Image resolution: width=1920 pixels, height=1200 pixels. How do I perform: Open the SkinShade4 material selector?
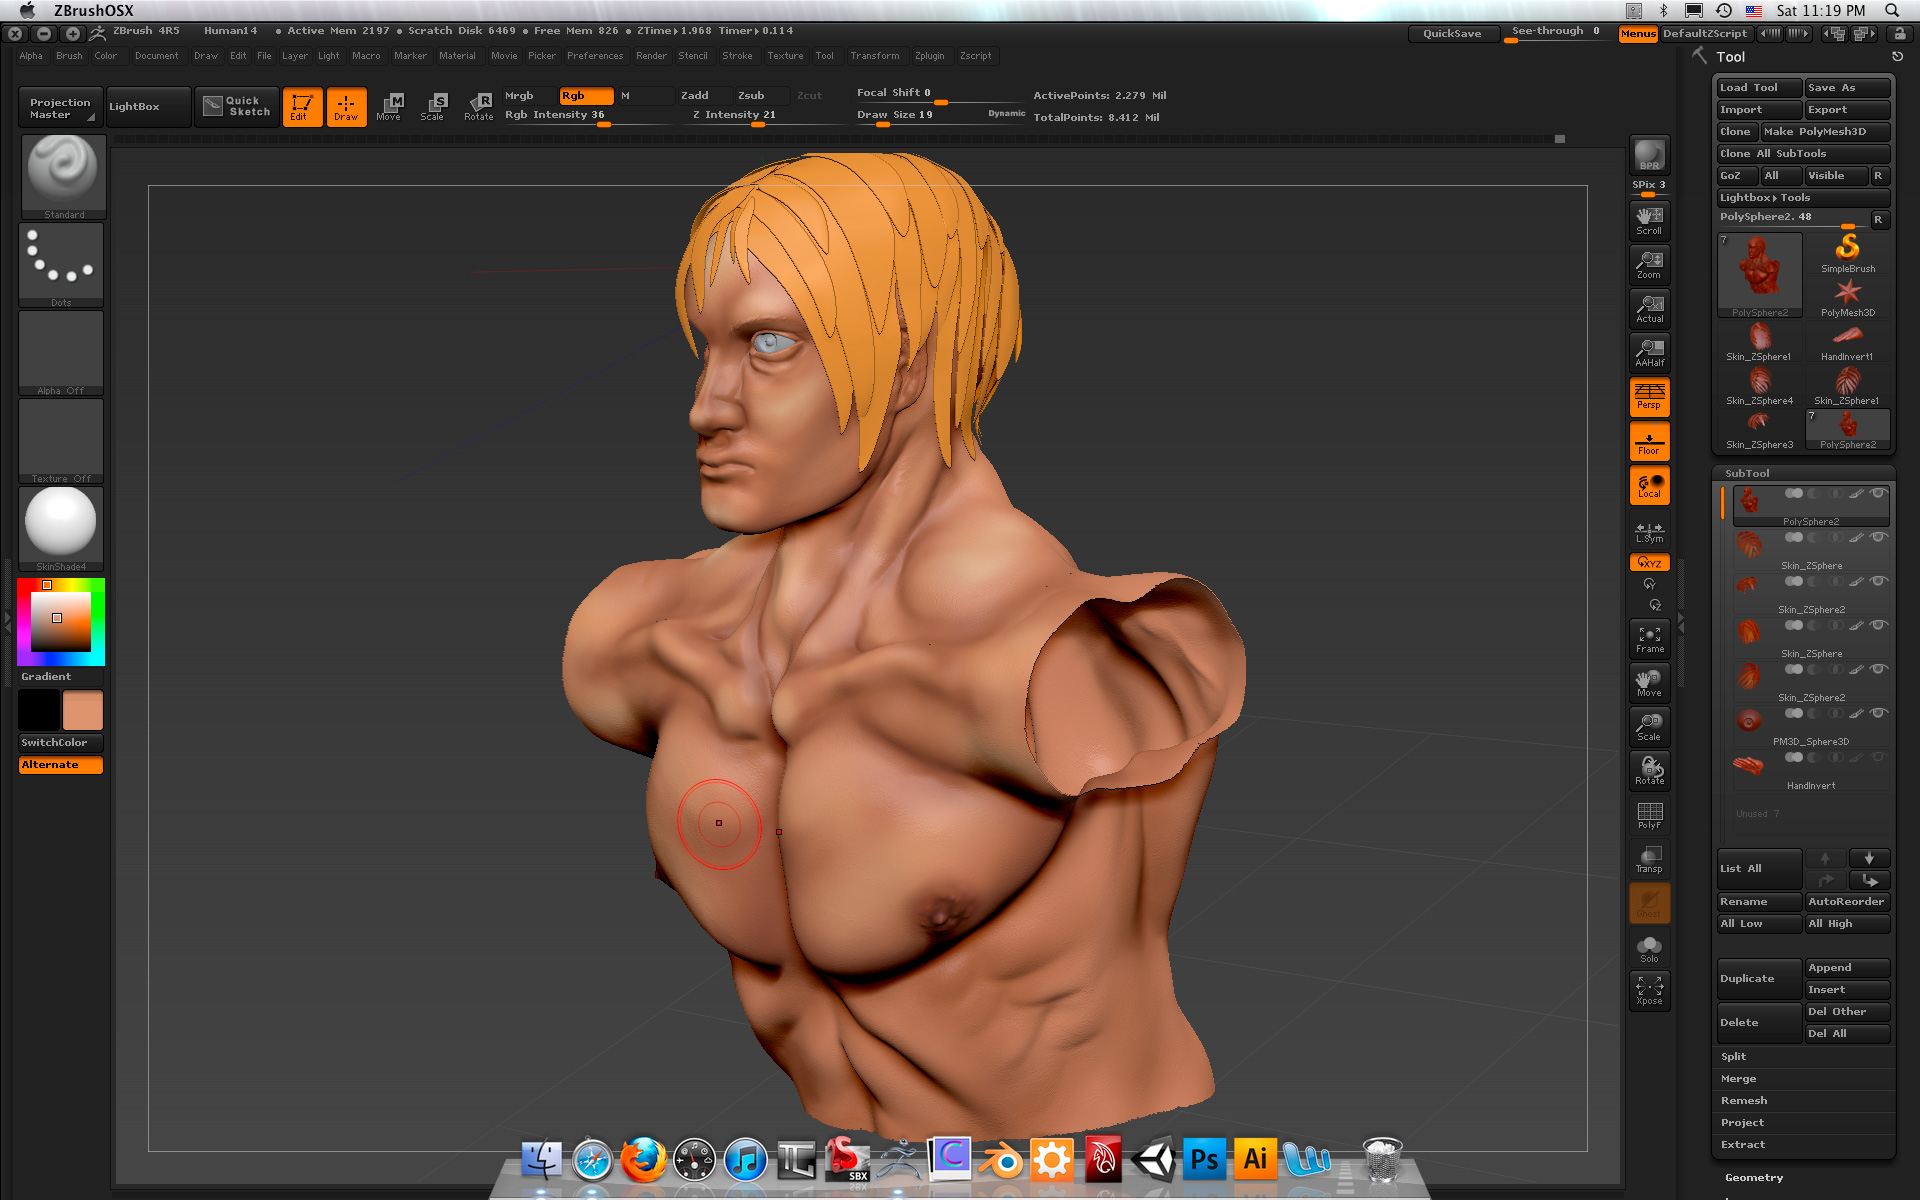coord(61,529)
